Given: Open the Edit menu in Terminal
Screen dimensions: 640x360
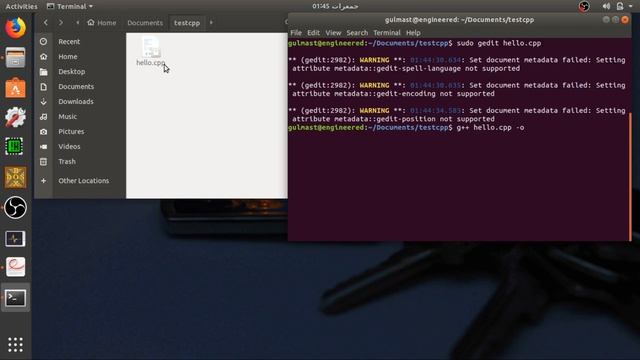Looking at the screenshot, I should 313,33.
